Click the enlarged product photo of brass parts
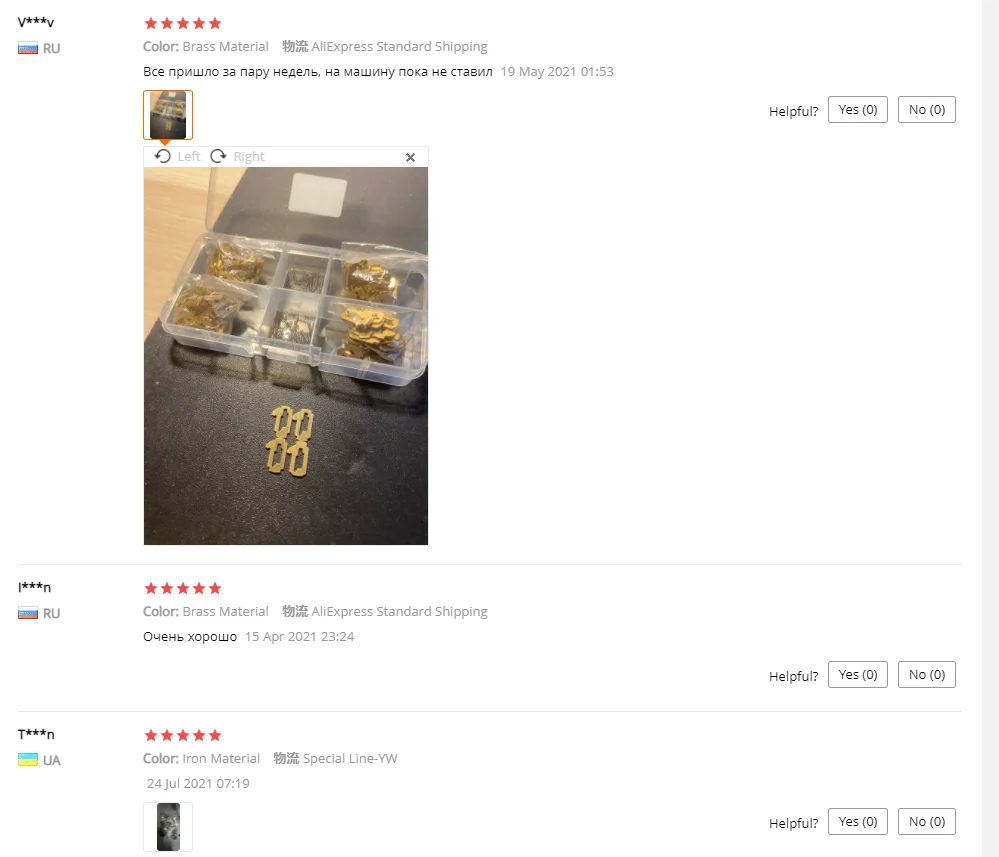 tap(285, 356)
